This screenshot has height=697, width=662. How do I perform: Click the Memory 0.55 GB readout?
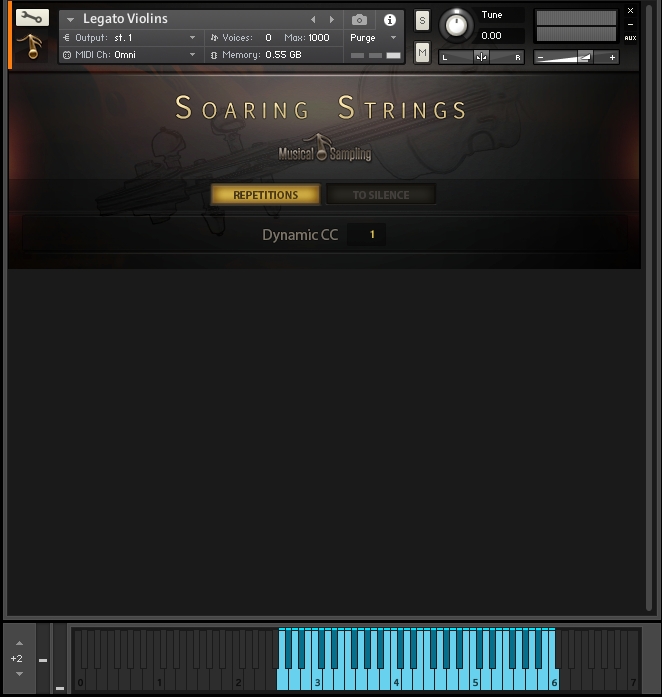tap(283, 55)
